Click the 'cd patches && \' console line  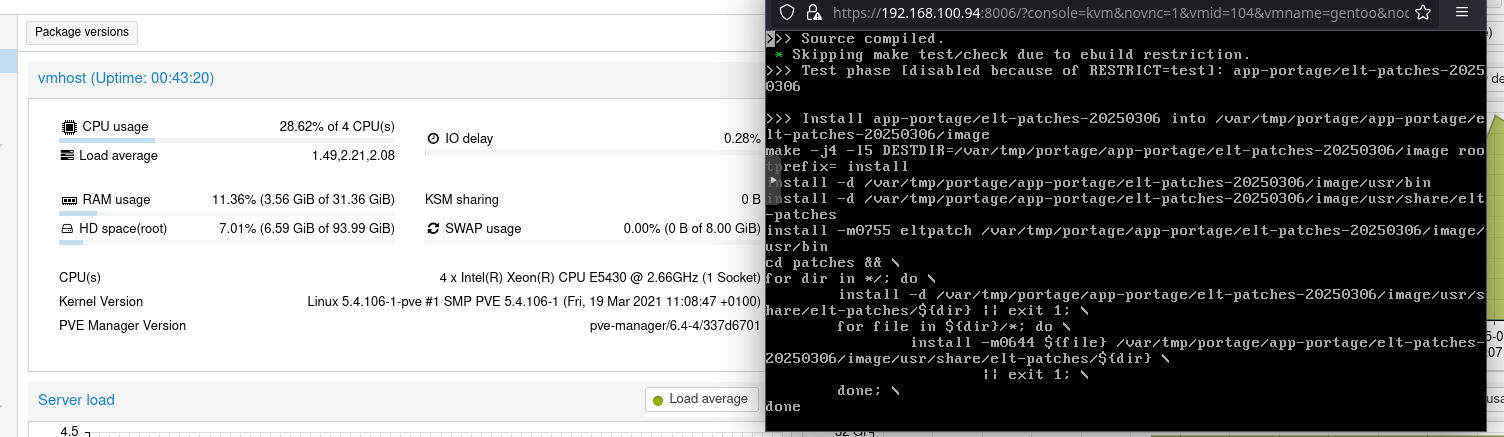click(833, 262)
